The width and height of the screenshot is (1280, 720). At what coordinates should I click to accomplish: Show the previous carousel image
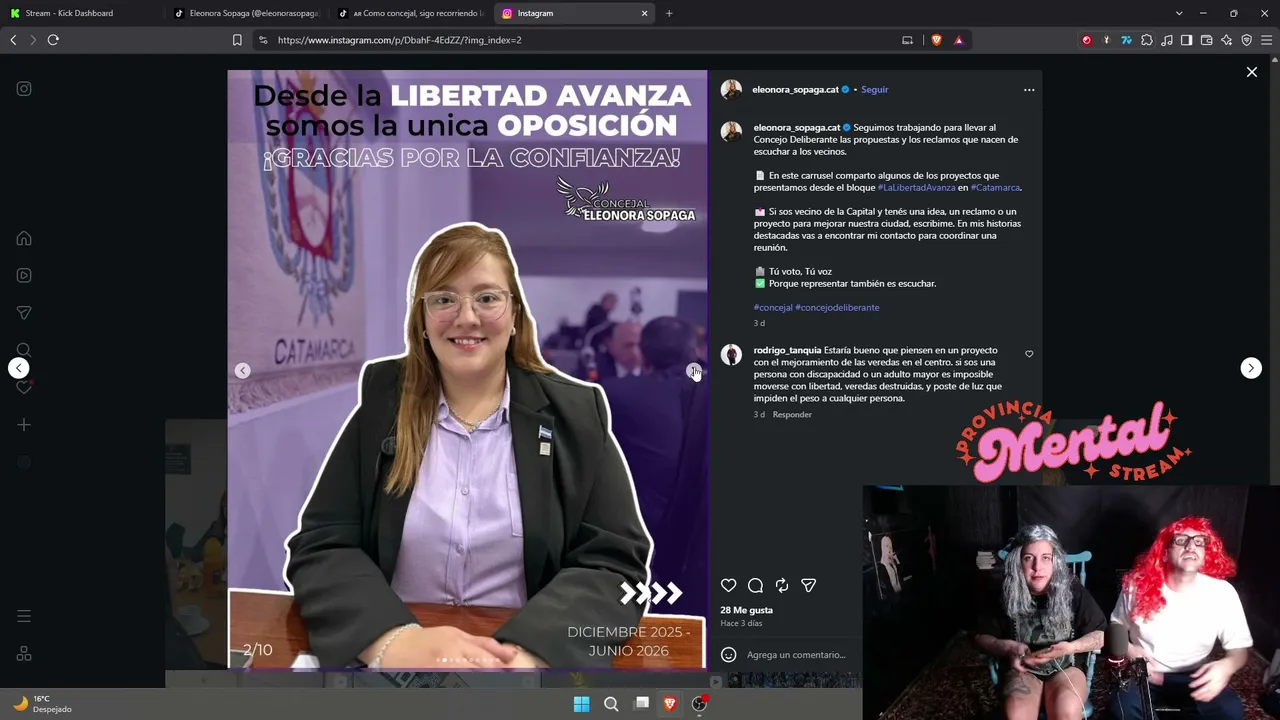tap(243, 371)
